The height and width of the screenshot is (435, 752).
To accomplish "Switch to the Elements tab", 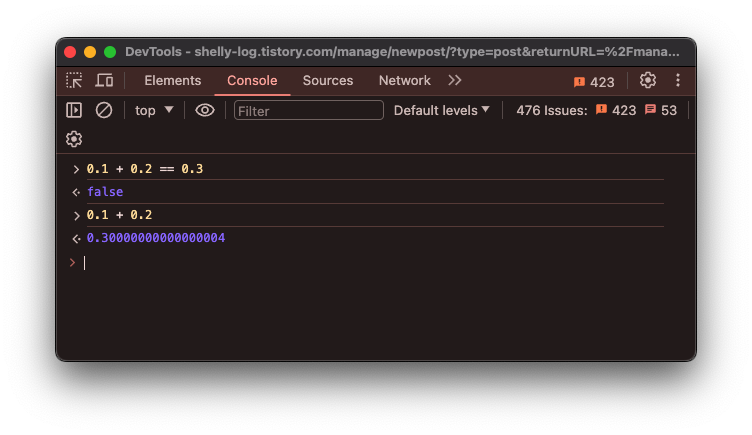I will click(173, 81).
